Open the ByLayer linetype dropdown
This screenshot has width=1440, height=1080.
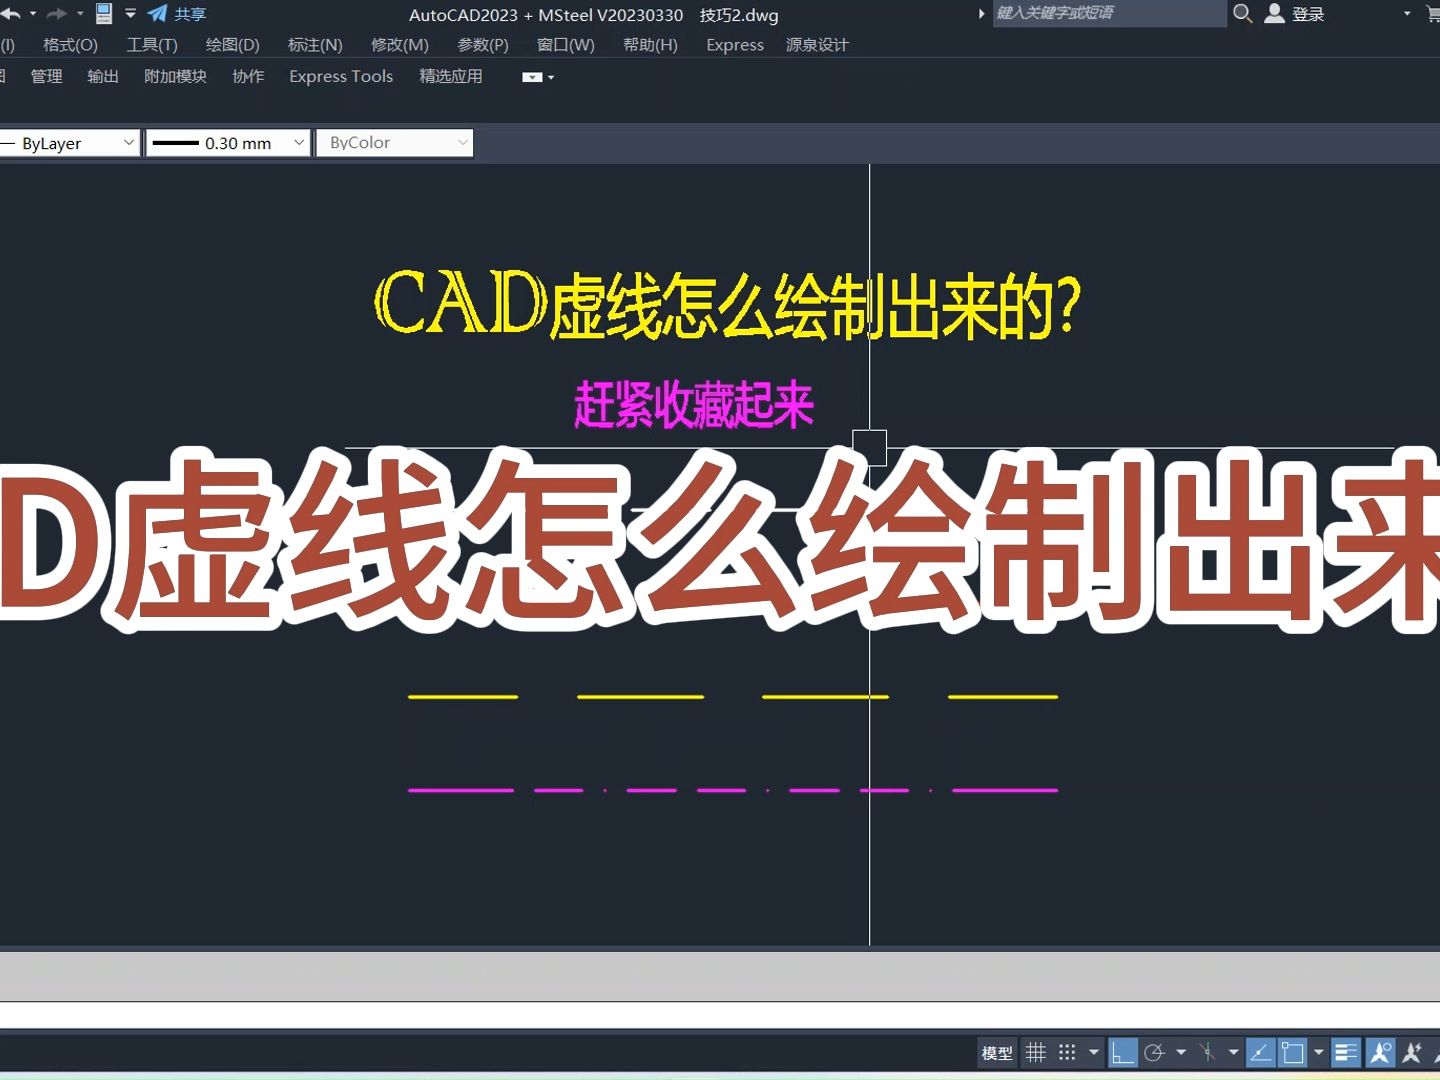click(128, 142)
